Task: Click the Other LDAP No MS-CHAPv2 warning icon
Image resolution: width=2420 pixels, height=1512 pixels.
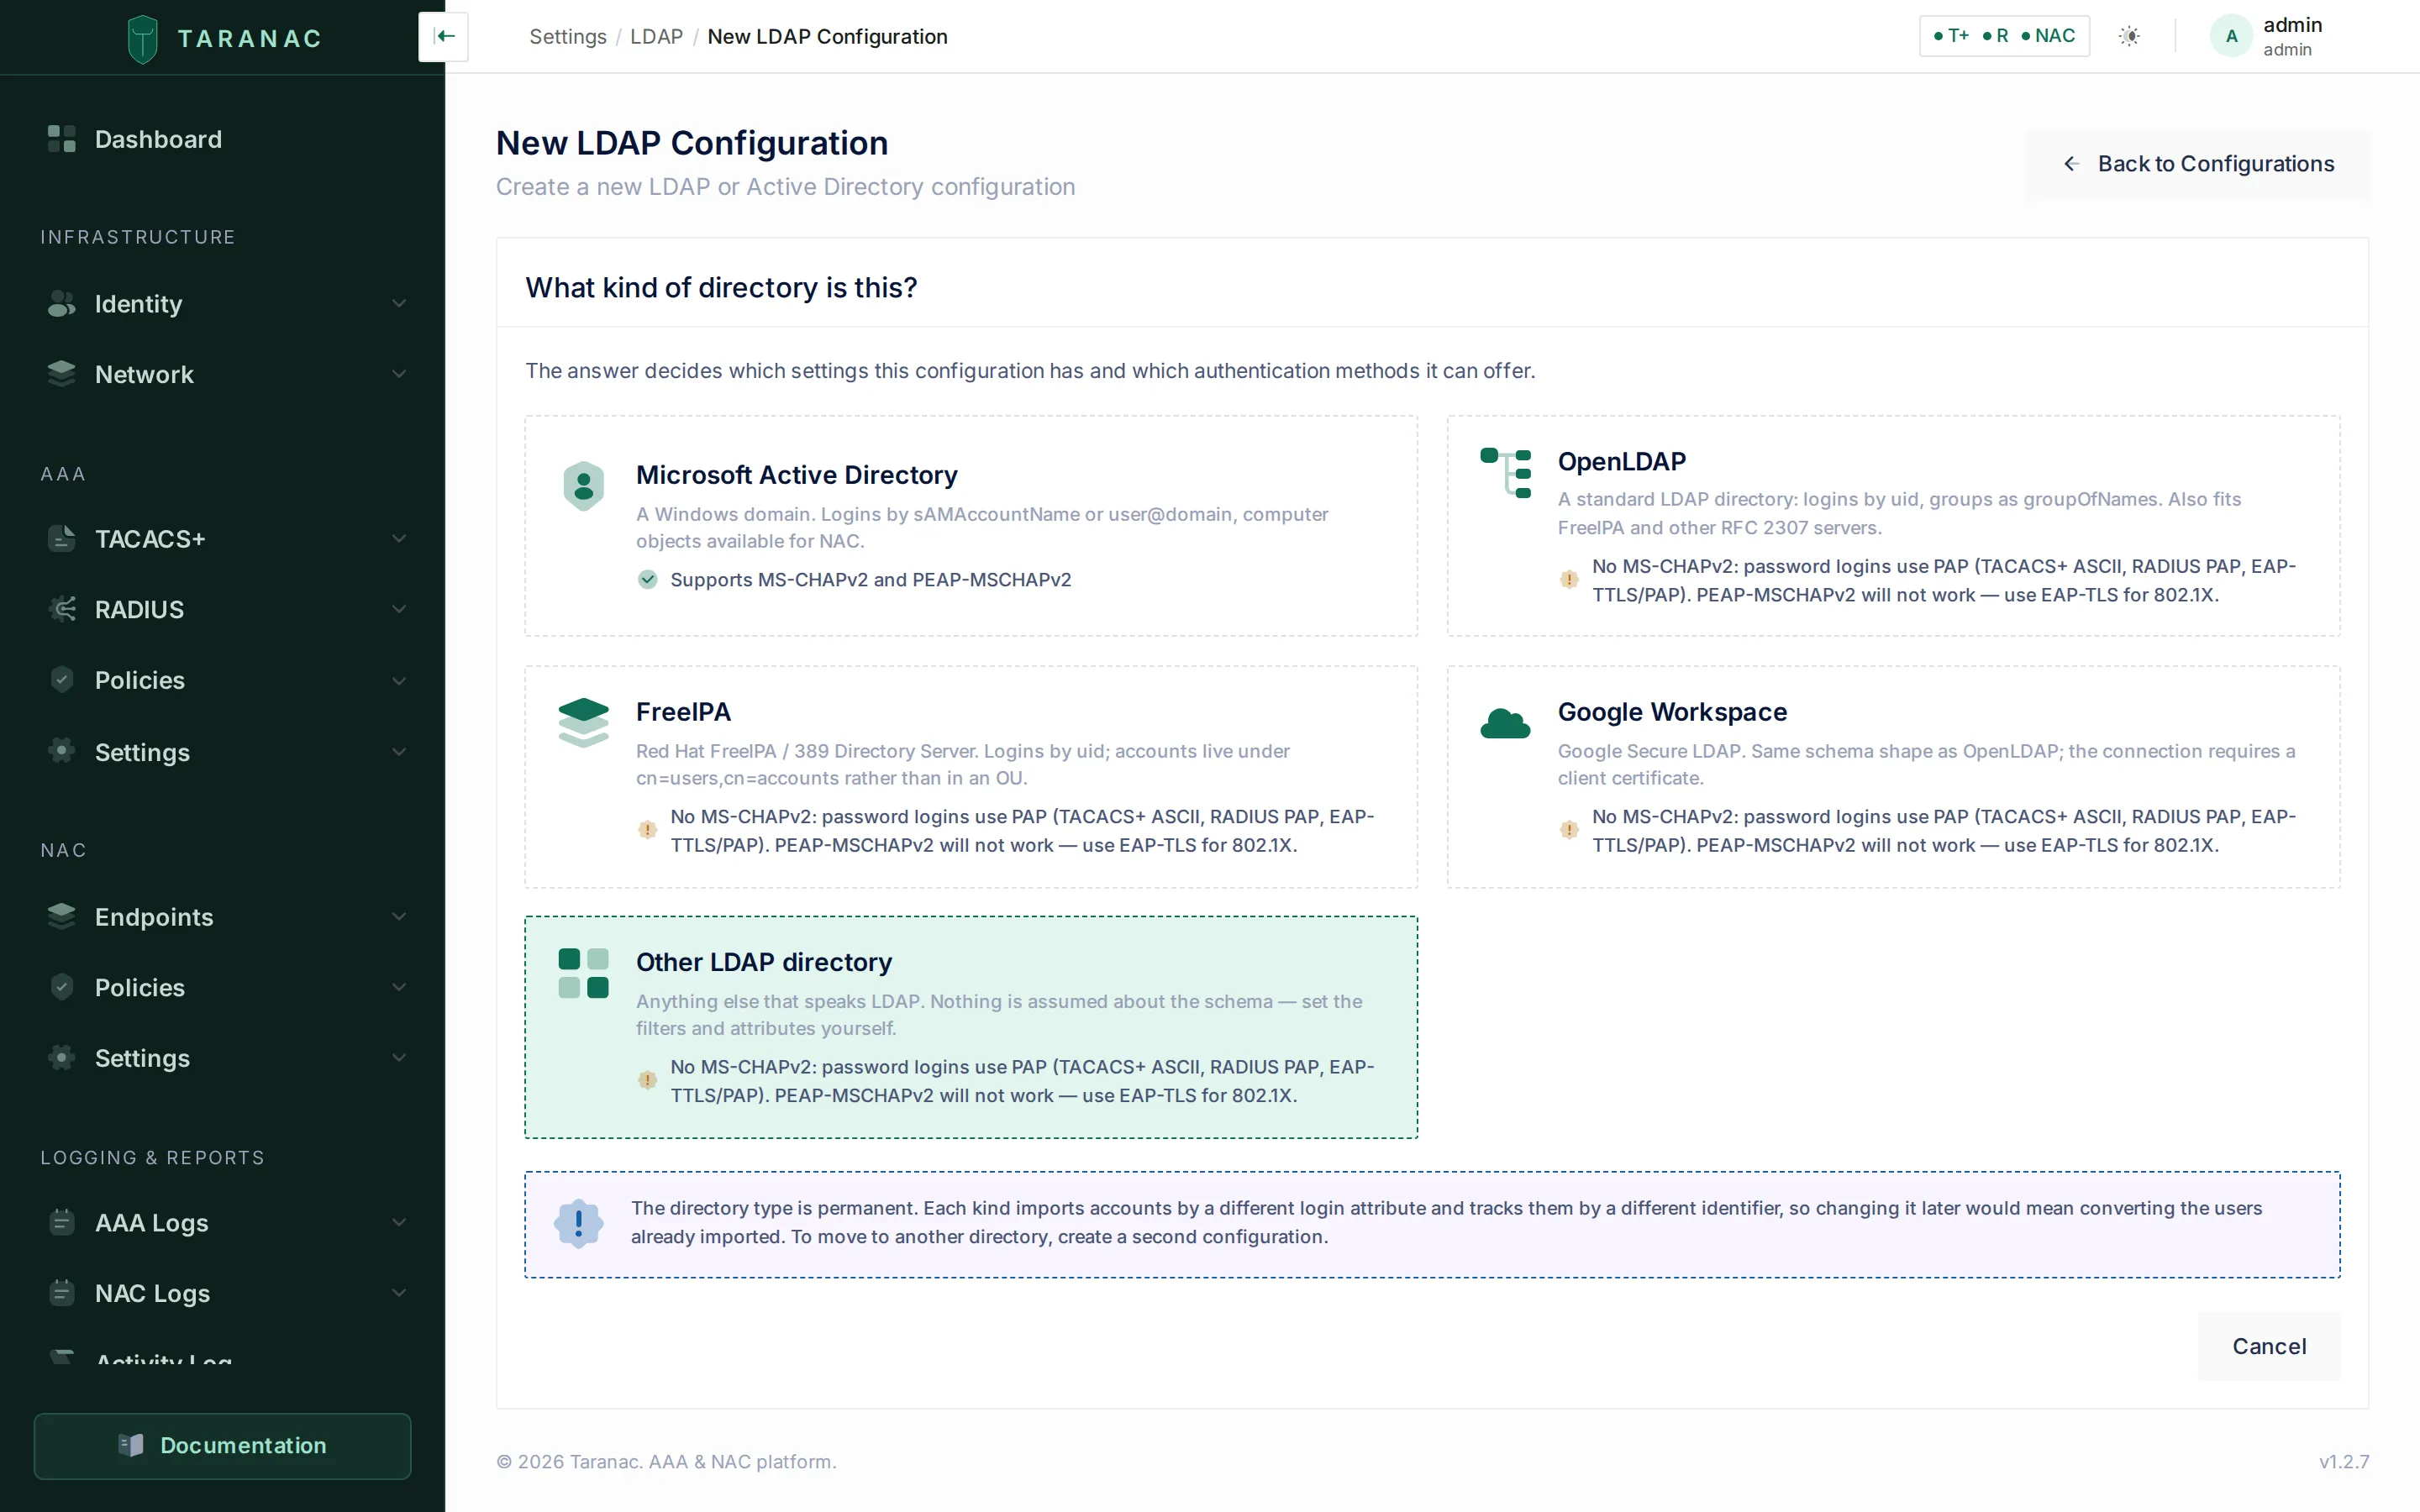Action: coord(648,1080)
